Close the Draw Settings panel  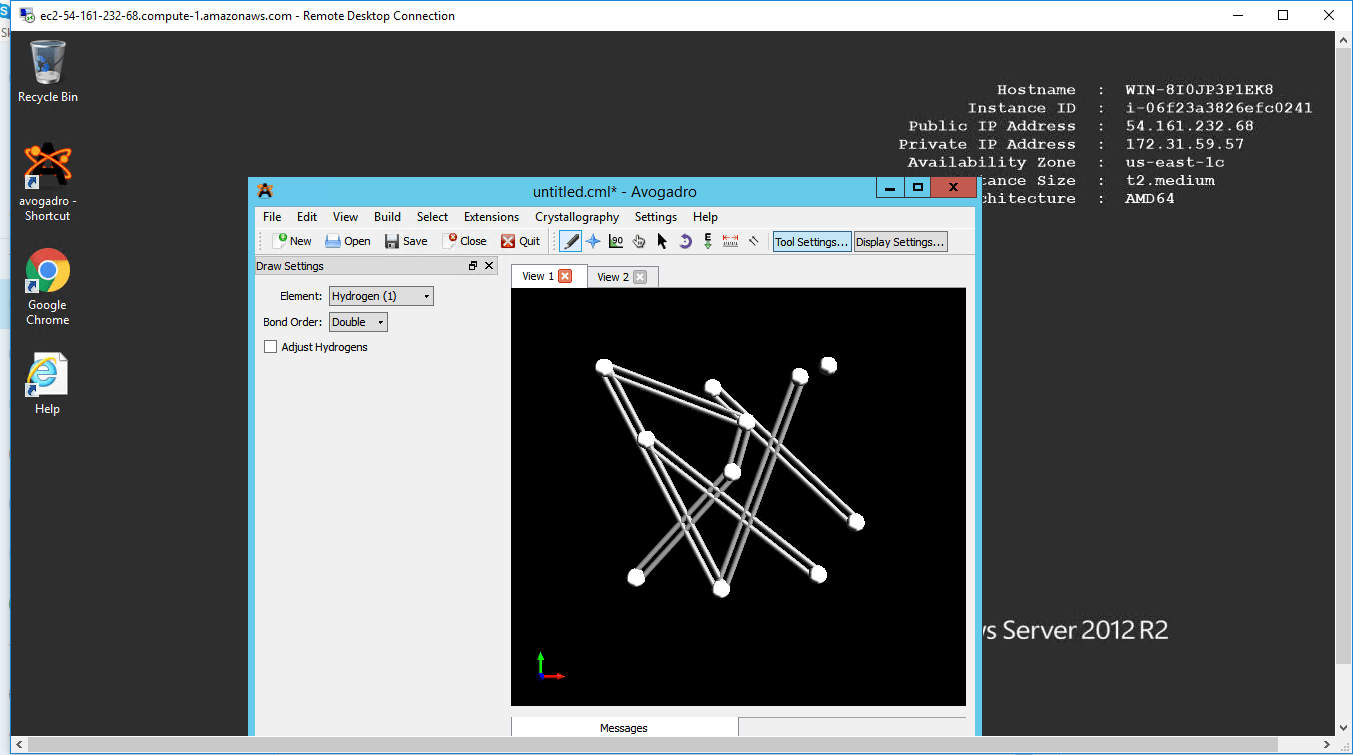[x=489, y=266]
